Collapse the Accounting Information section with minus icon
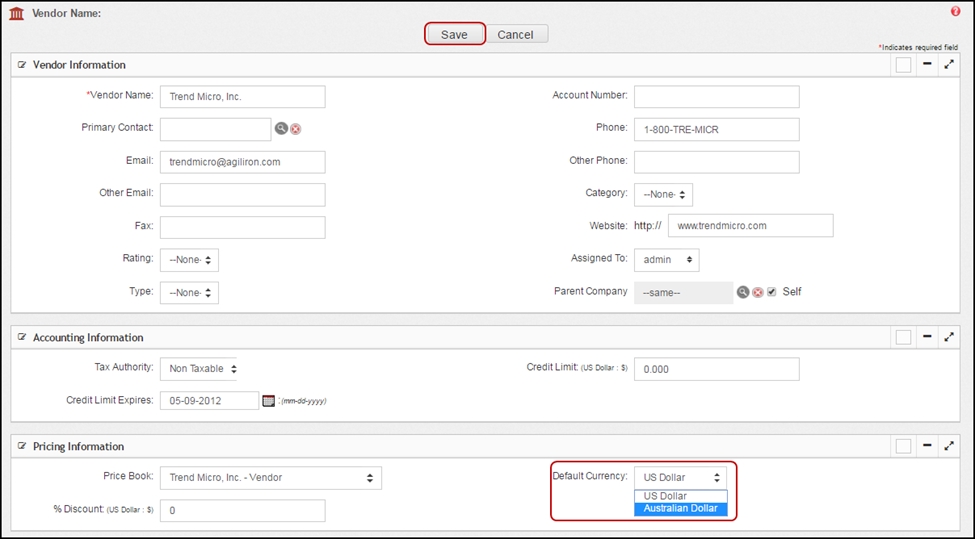 927,336
